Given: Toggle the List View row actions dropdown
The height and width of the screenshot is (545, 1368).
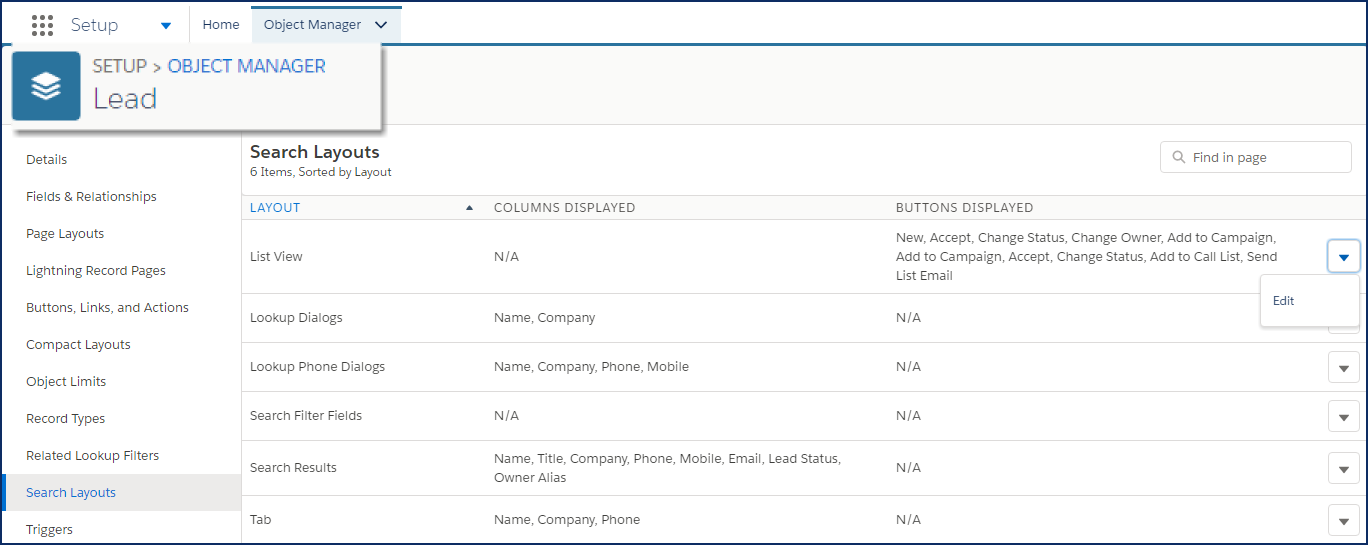Looking at the screenshot, I should point(1343,257).
